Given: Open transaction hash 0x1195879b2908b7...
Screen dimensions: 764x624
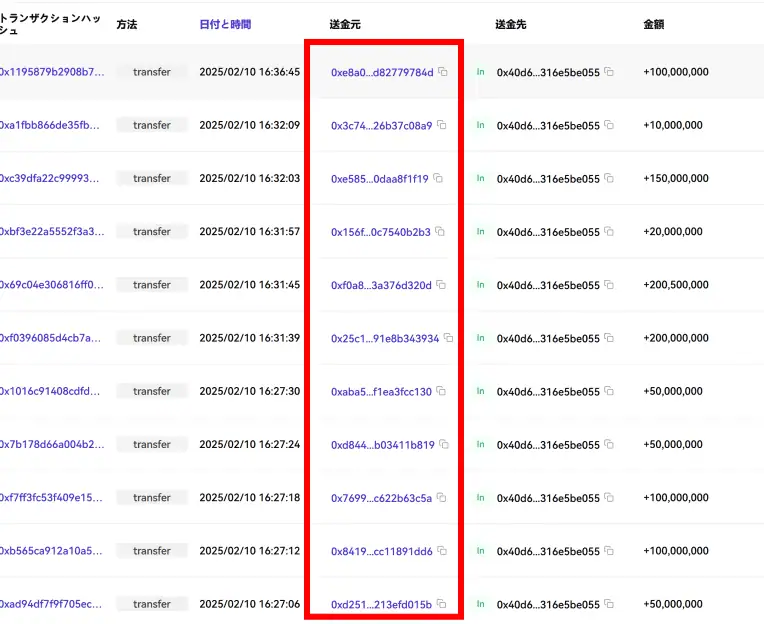Looking at the screenshot, I should (x=52, y=72).
